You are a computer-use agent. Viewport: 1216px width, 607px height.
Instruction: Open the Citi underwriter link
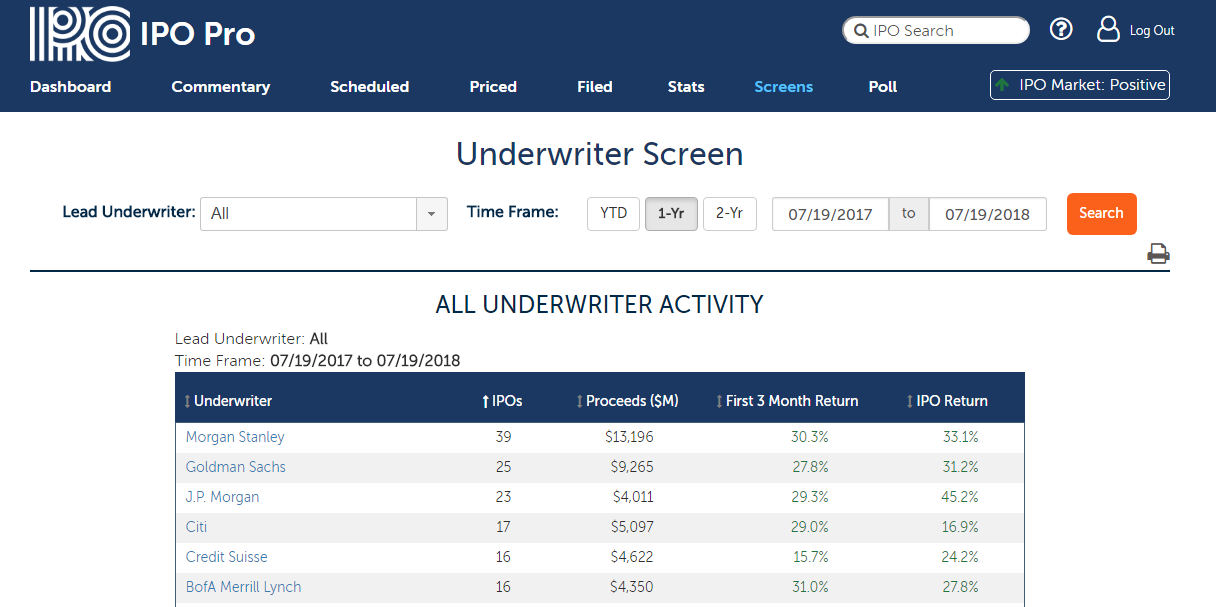tap(196, 527)
